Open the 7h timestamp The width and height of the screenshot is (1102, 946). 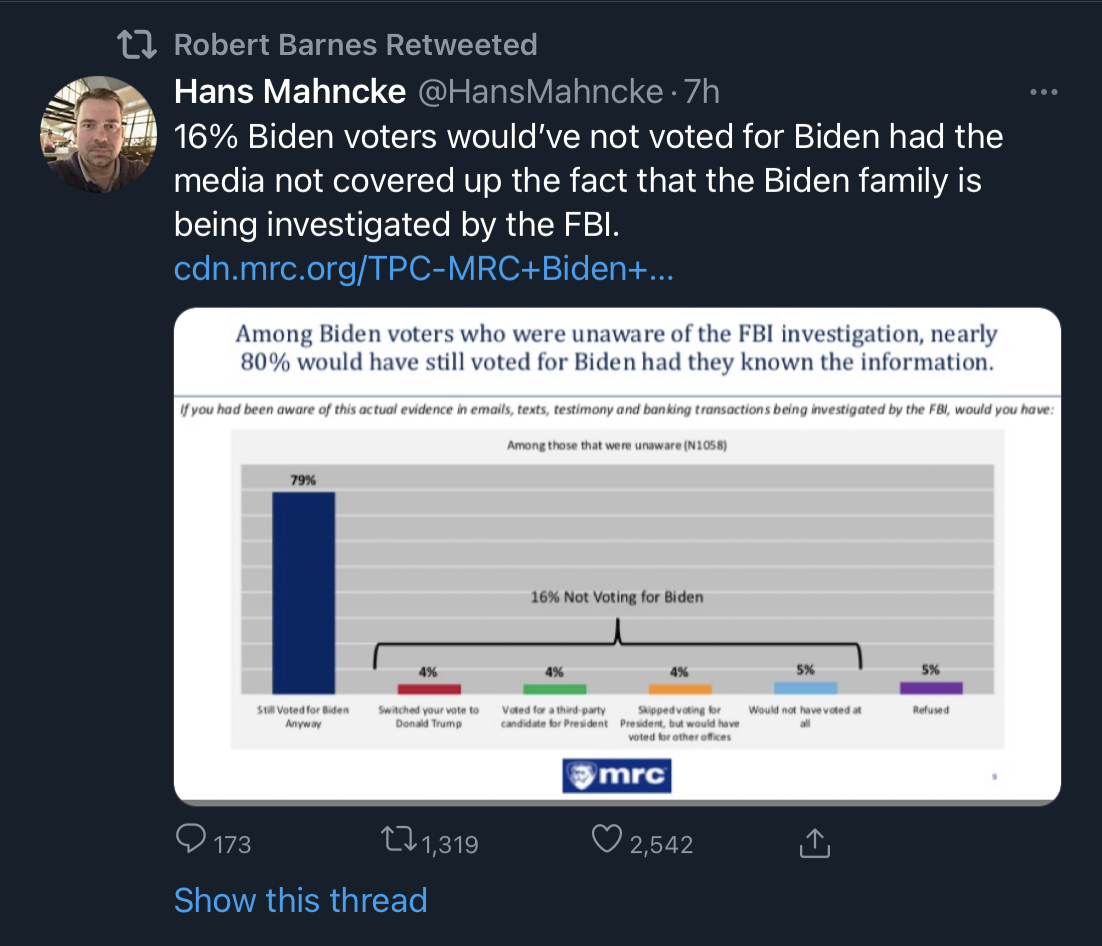click(x=701, y=92)
